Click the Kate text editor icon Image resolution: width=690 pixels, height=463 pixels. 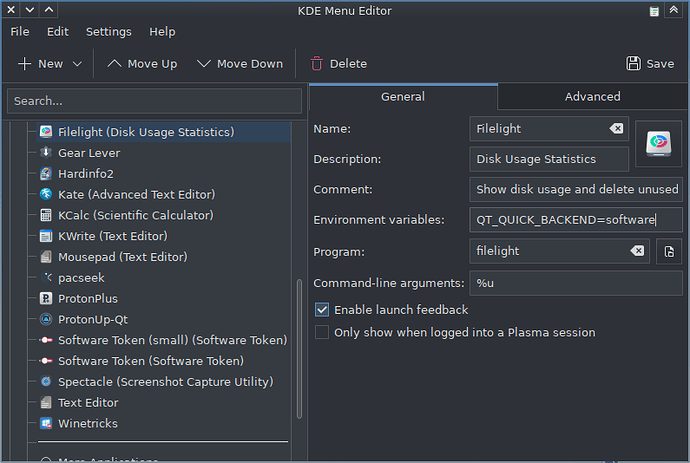46,194
